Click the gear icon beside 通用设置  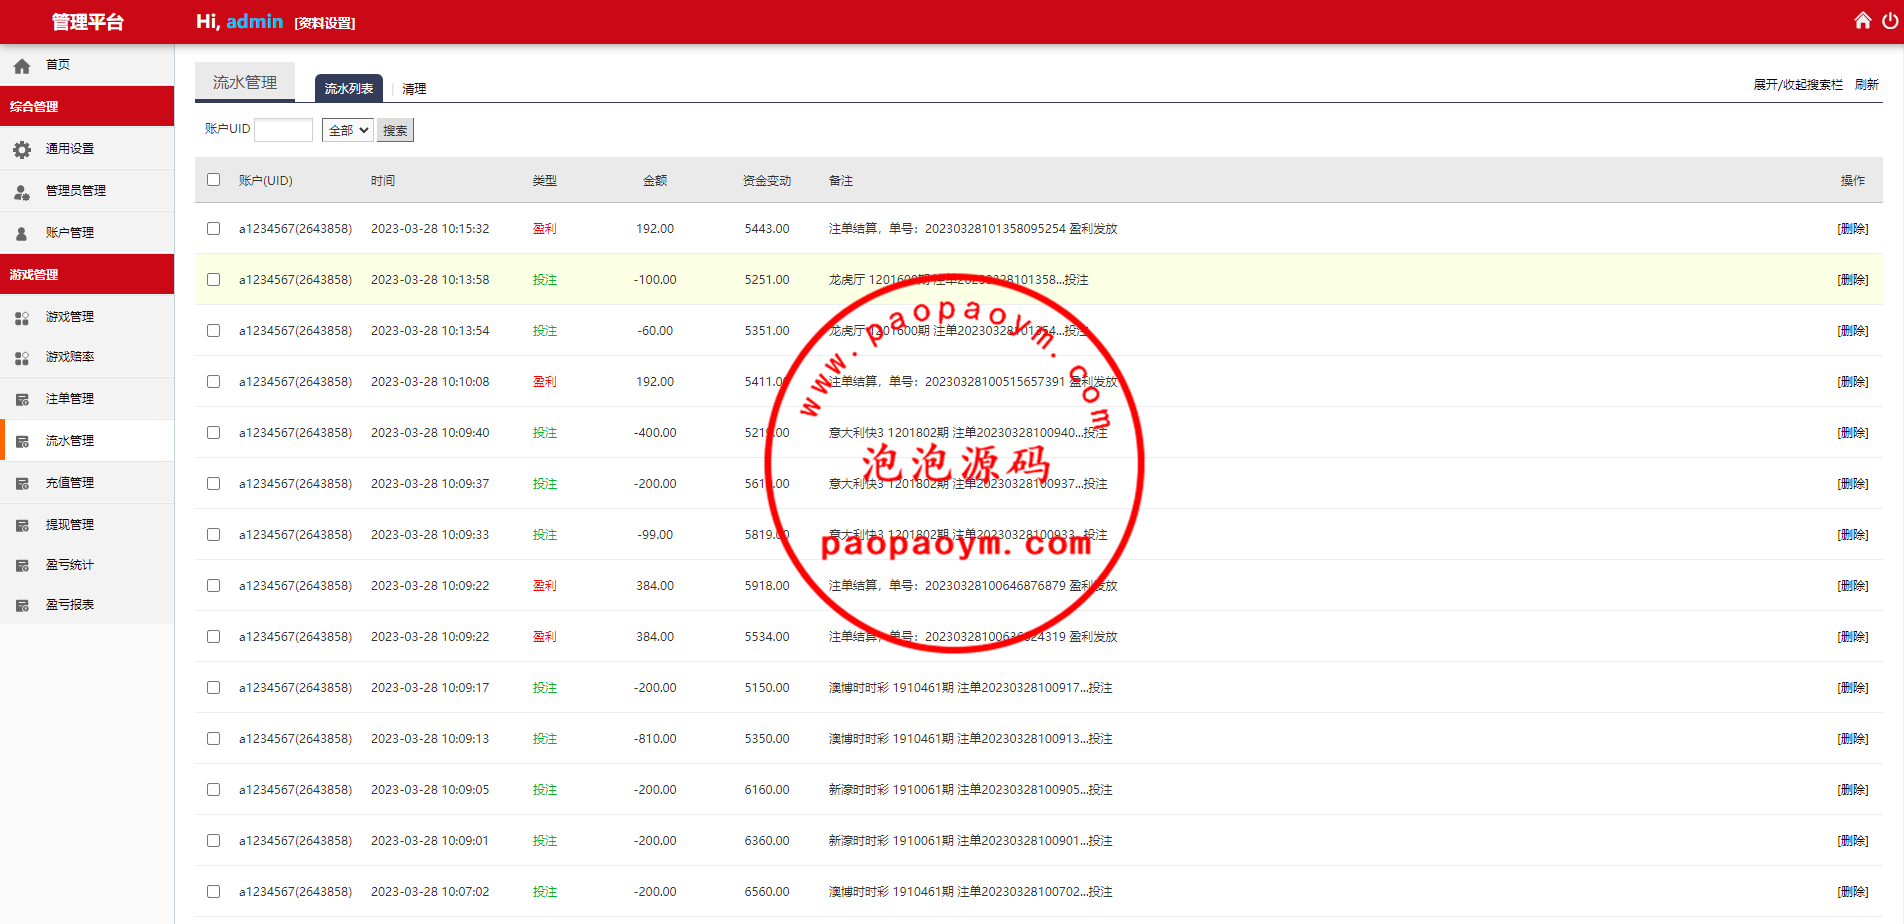pyautogui.click(x=22, y=149)
